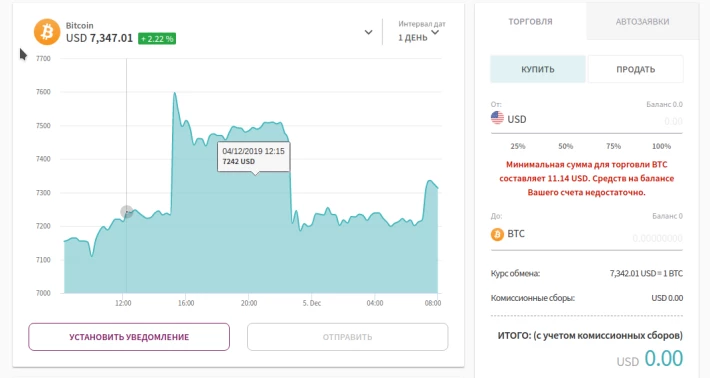The height and width of the screenshot is (378, 710).
Task: Click the US flag icon next to USD
Action: point(497,118)
